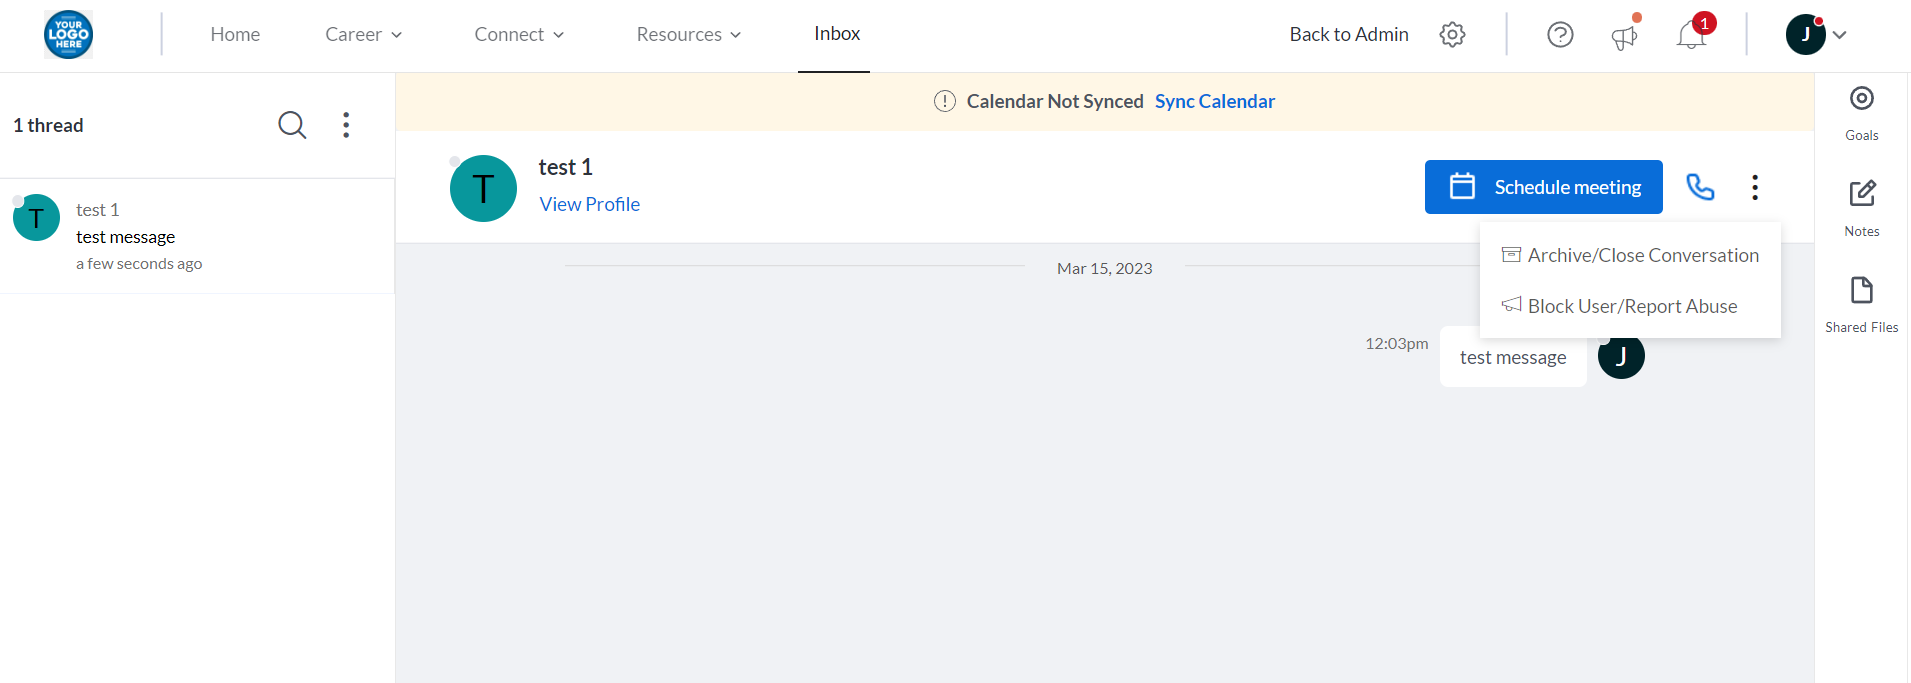Open the help question mark icon
This screenshot has width=1911, height=683.
pyautogui.click(x=1560, y=34)
